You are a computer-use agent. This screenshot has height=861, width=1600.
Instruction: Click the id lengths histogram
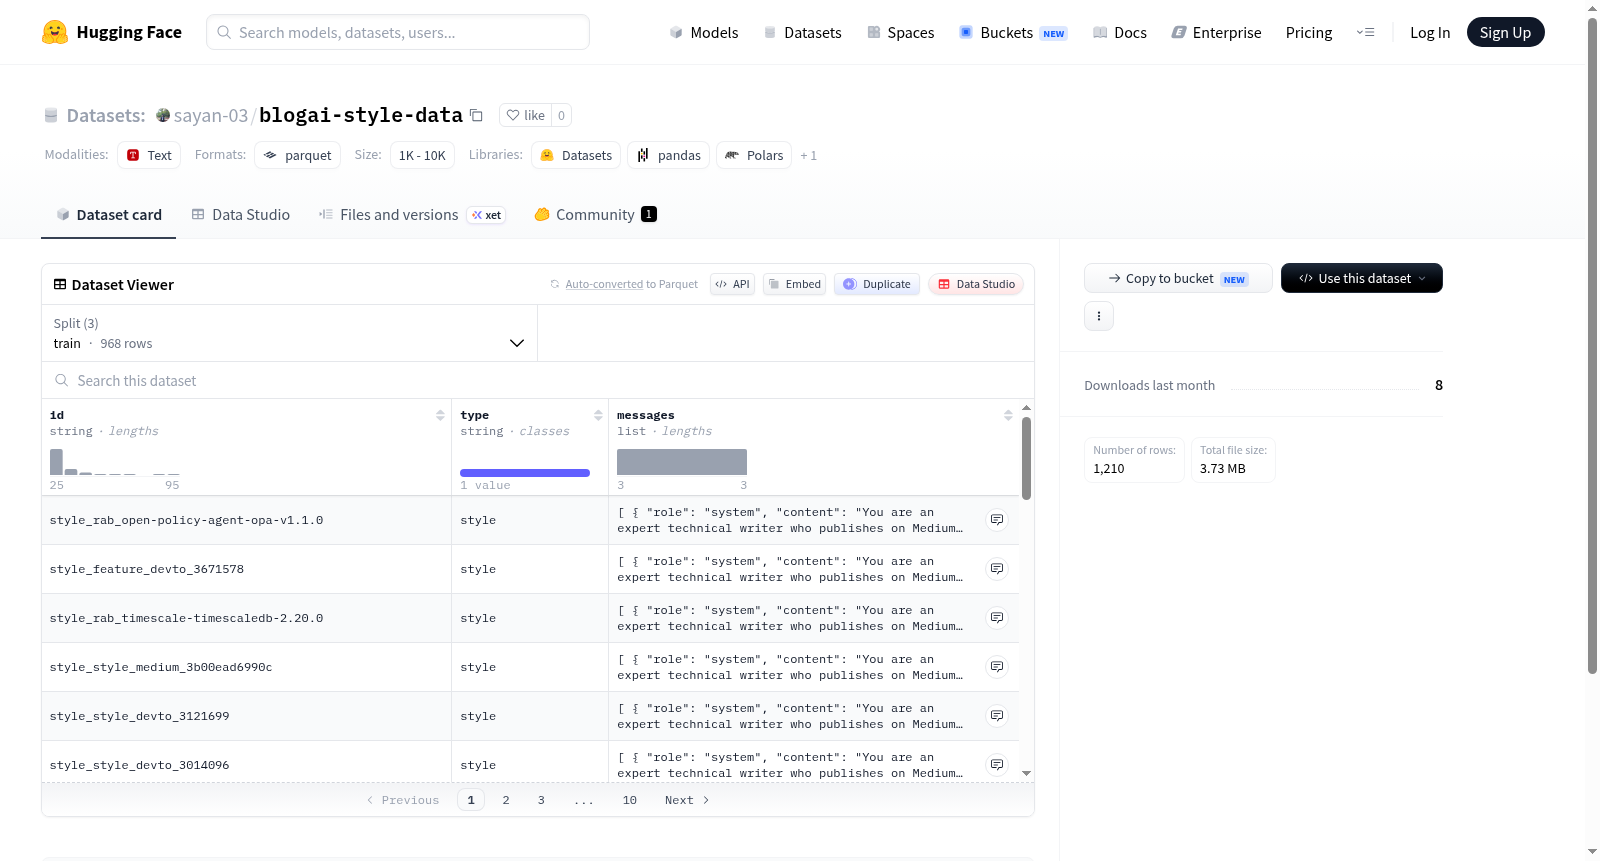115,462
